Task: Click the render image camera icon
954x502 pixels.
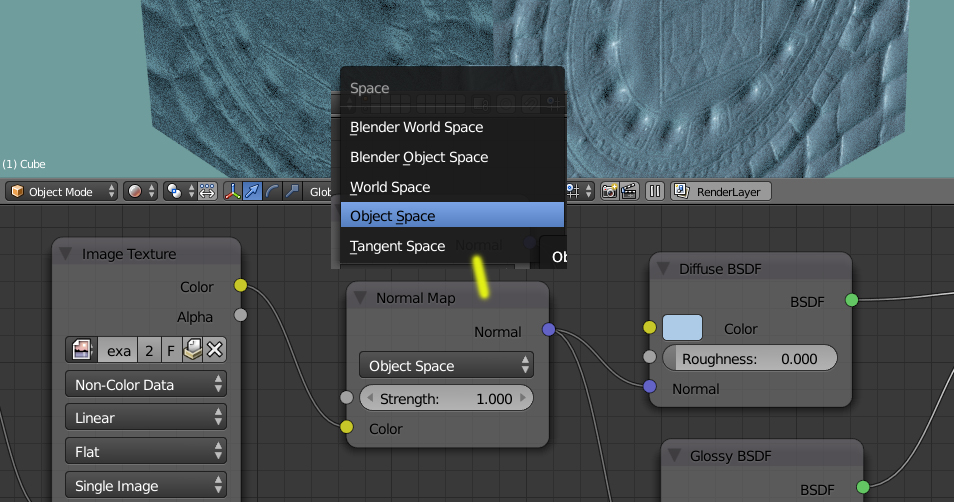Action: (x=609, y=192)
